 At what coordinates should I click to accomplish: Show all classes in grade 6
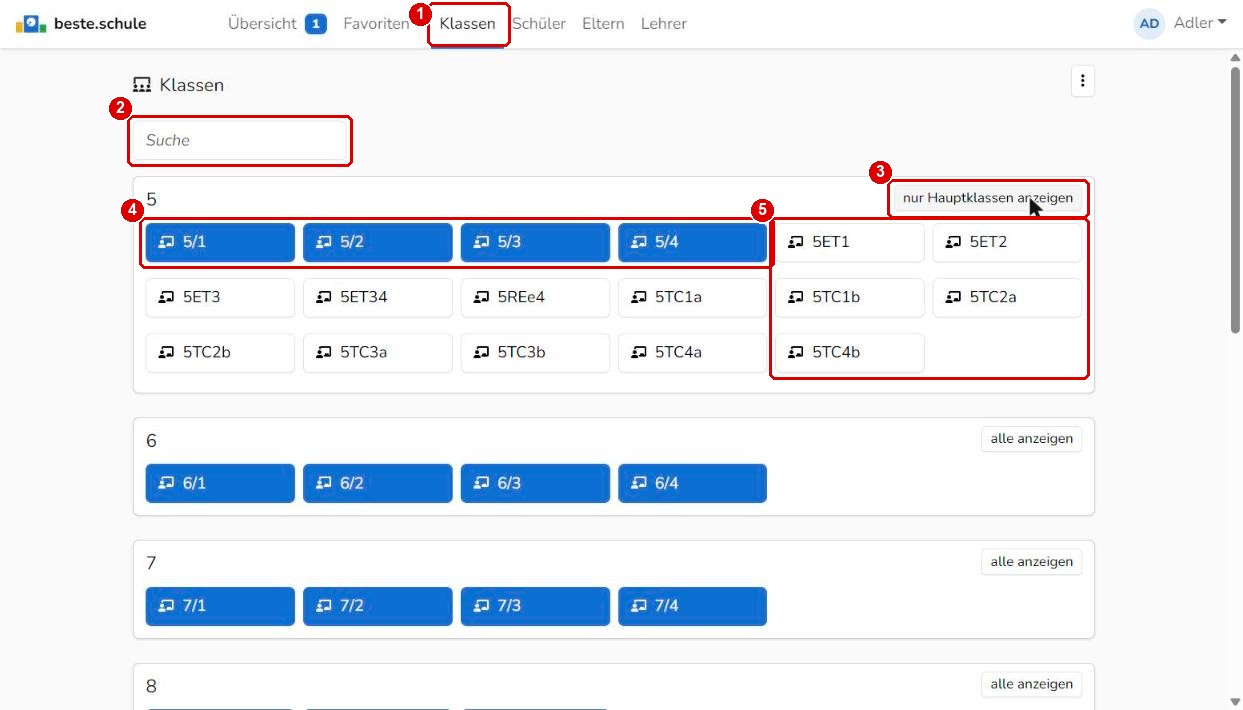1031,439
